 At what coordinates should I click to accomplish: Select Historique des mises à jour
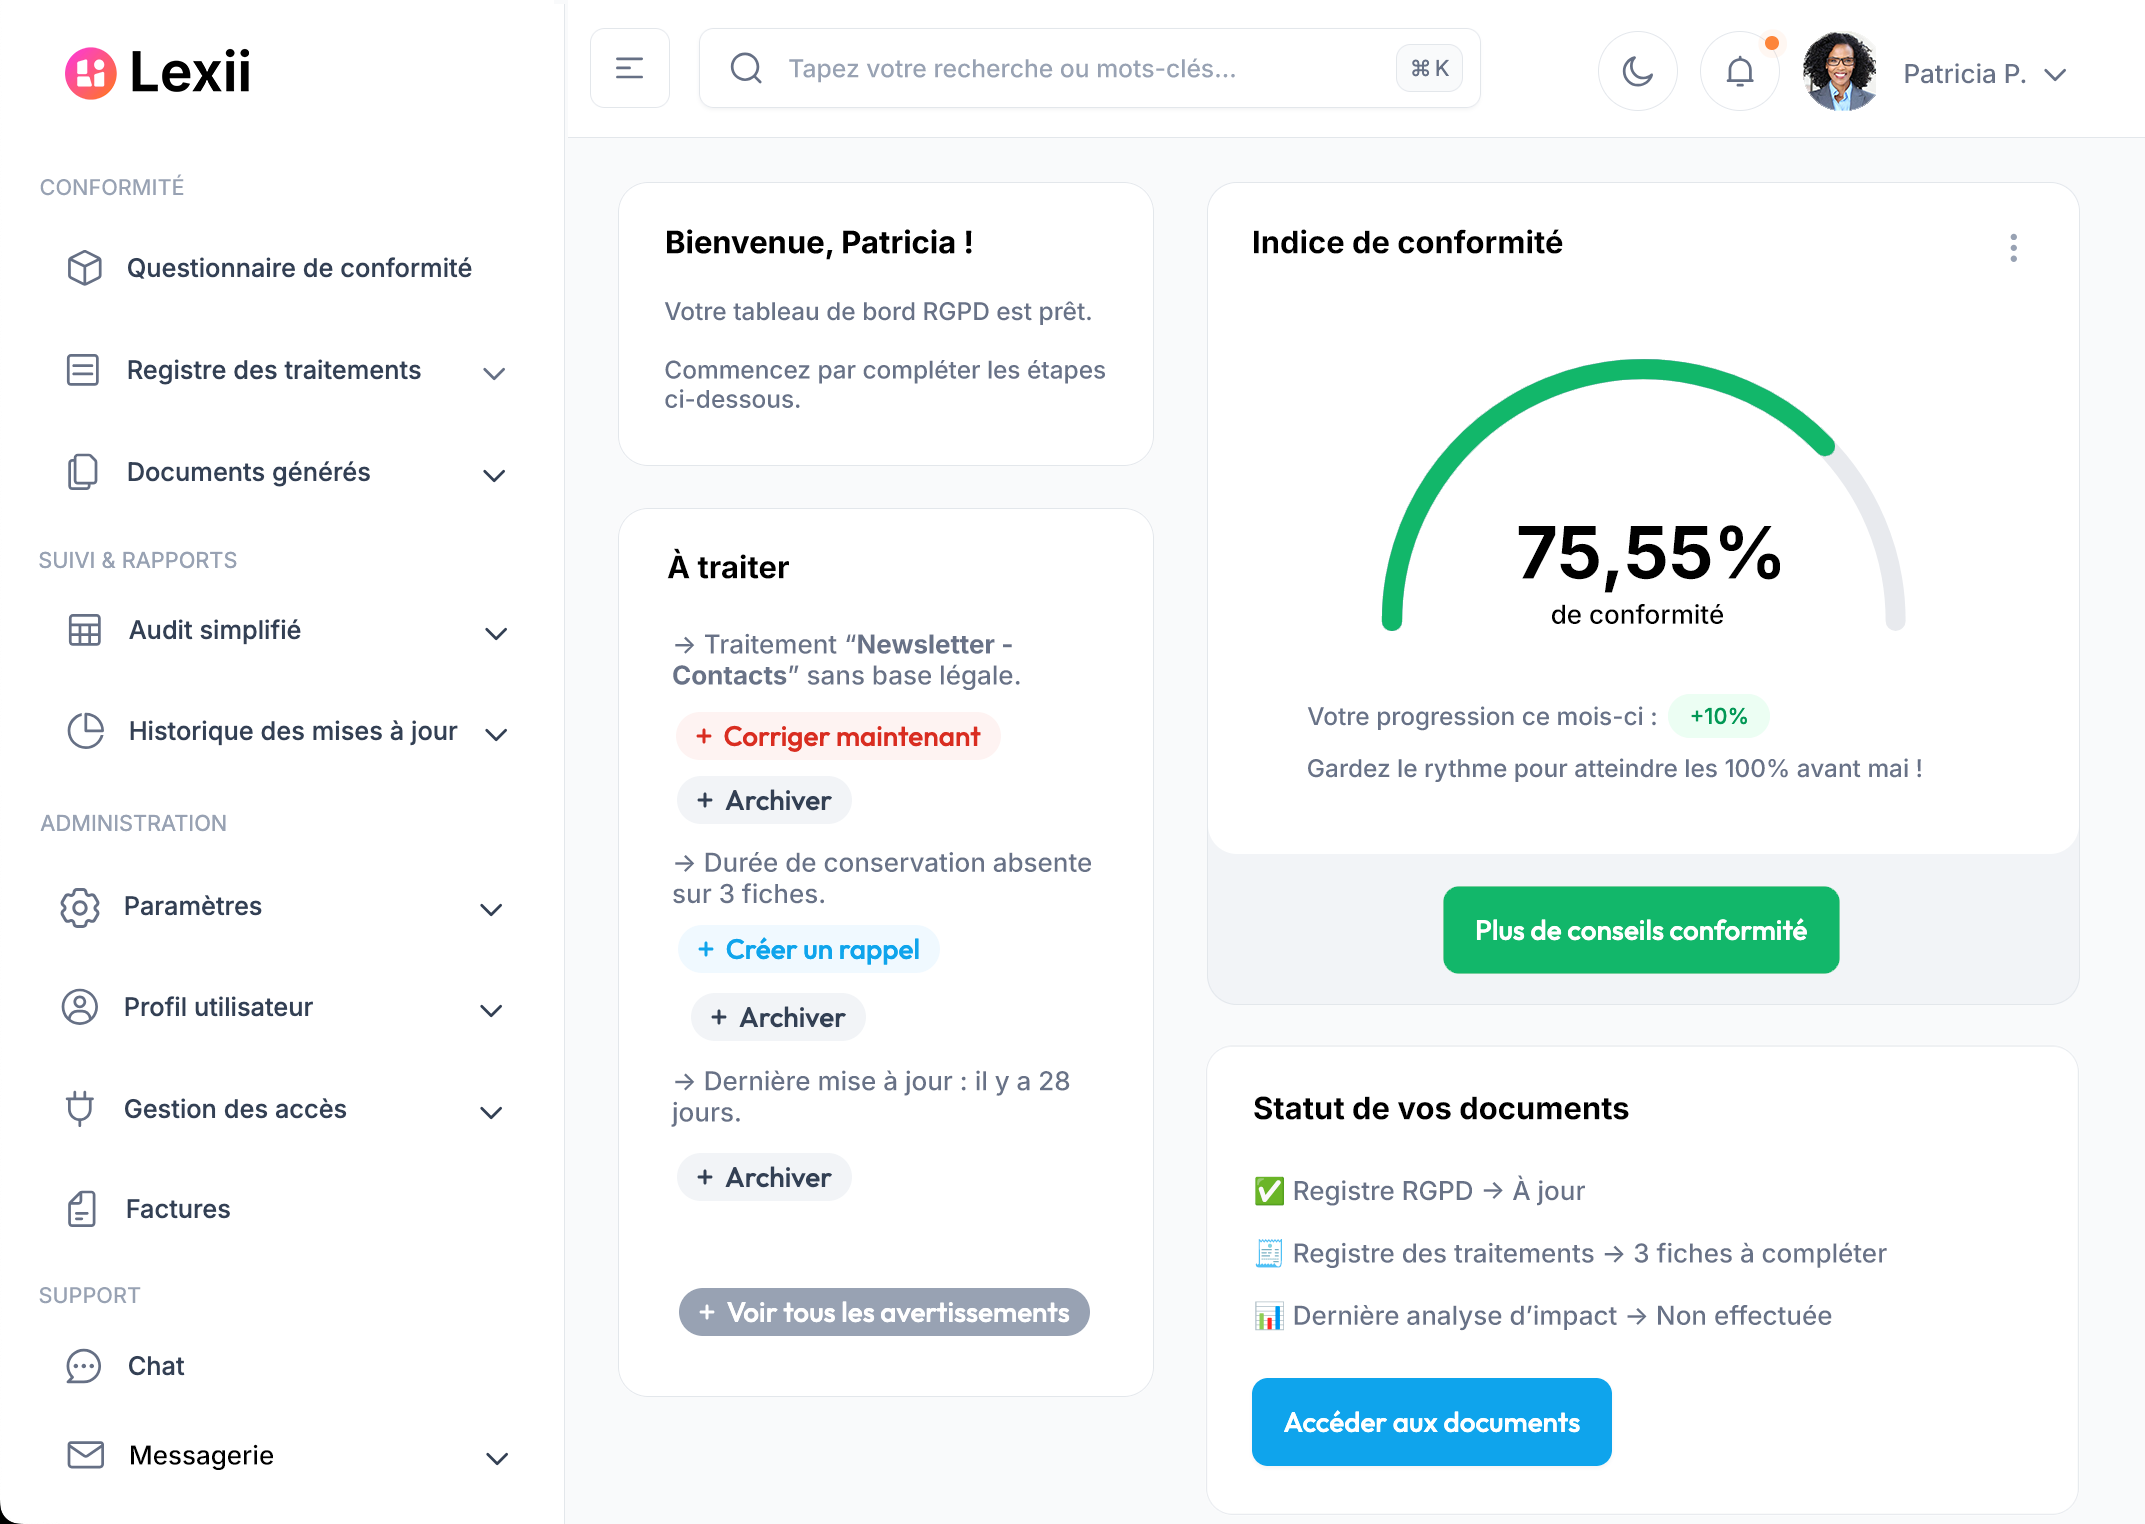tap(292, 731)
